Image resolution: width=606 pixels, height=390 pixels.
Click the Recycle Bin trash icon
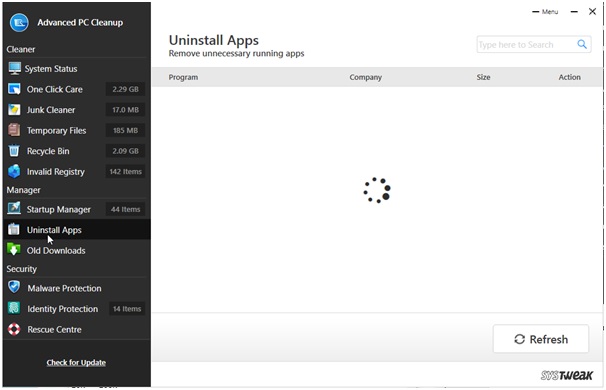14,151
